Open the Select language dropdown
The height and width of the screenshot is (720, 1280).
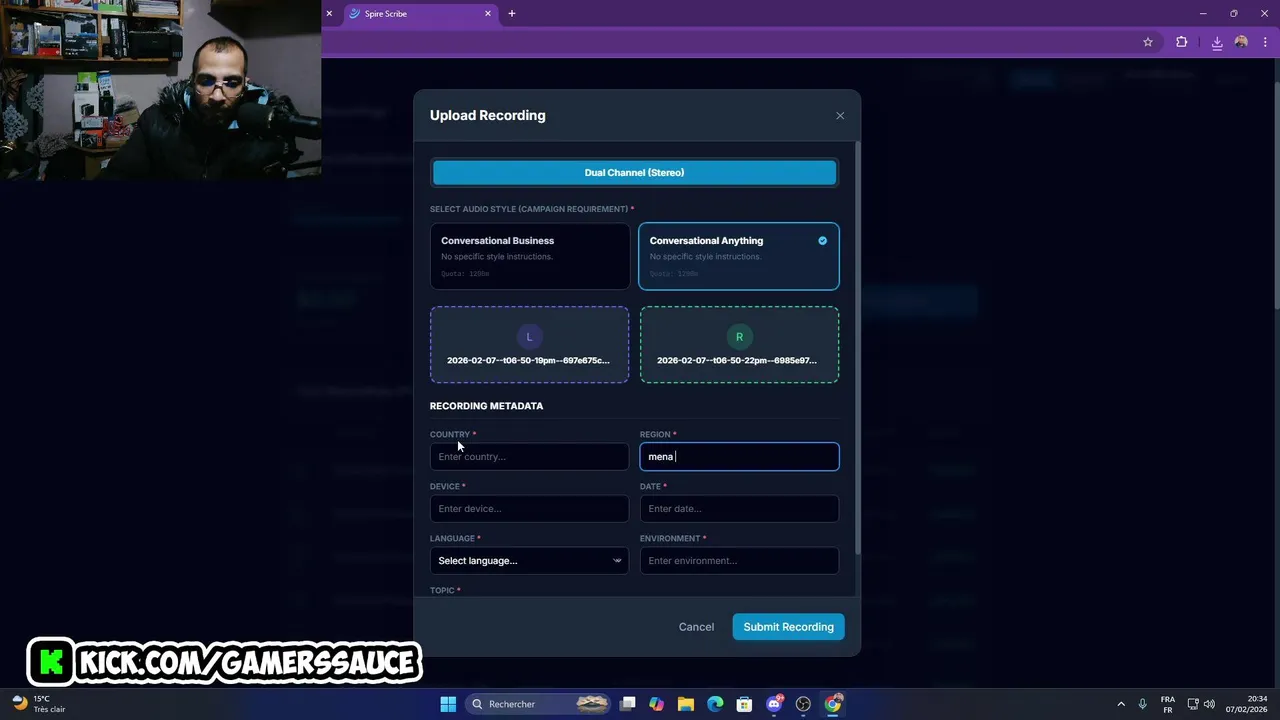point(530,561)
